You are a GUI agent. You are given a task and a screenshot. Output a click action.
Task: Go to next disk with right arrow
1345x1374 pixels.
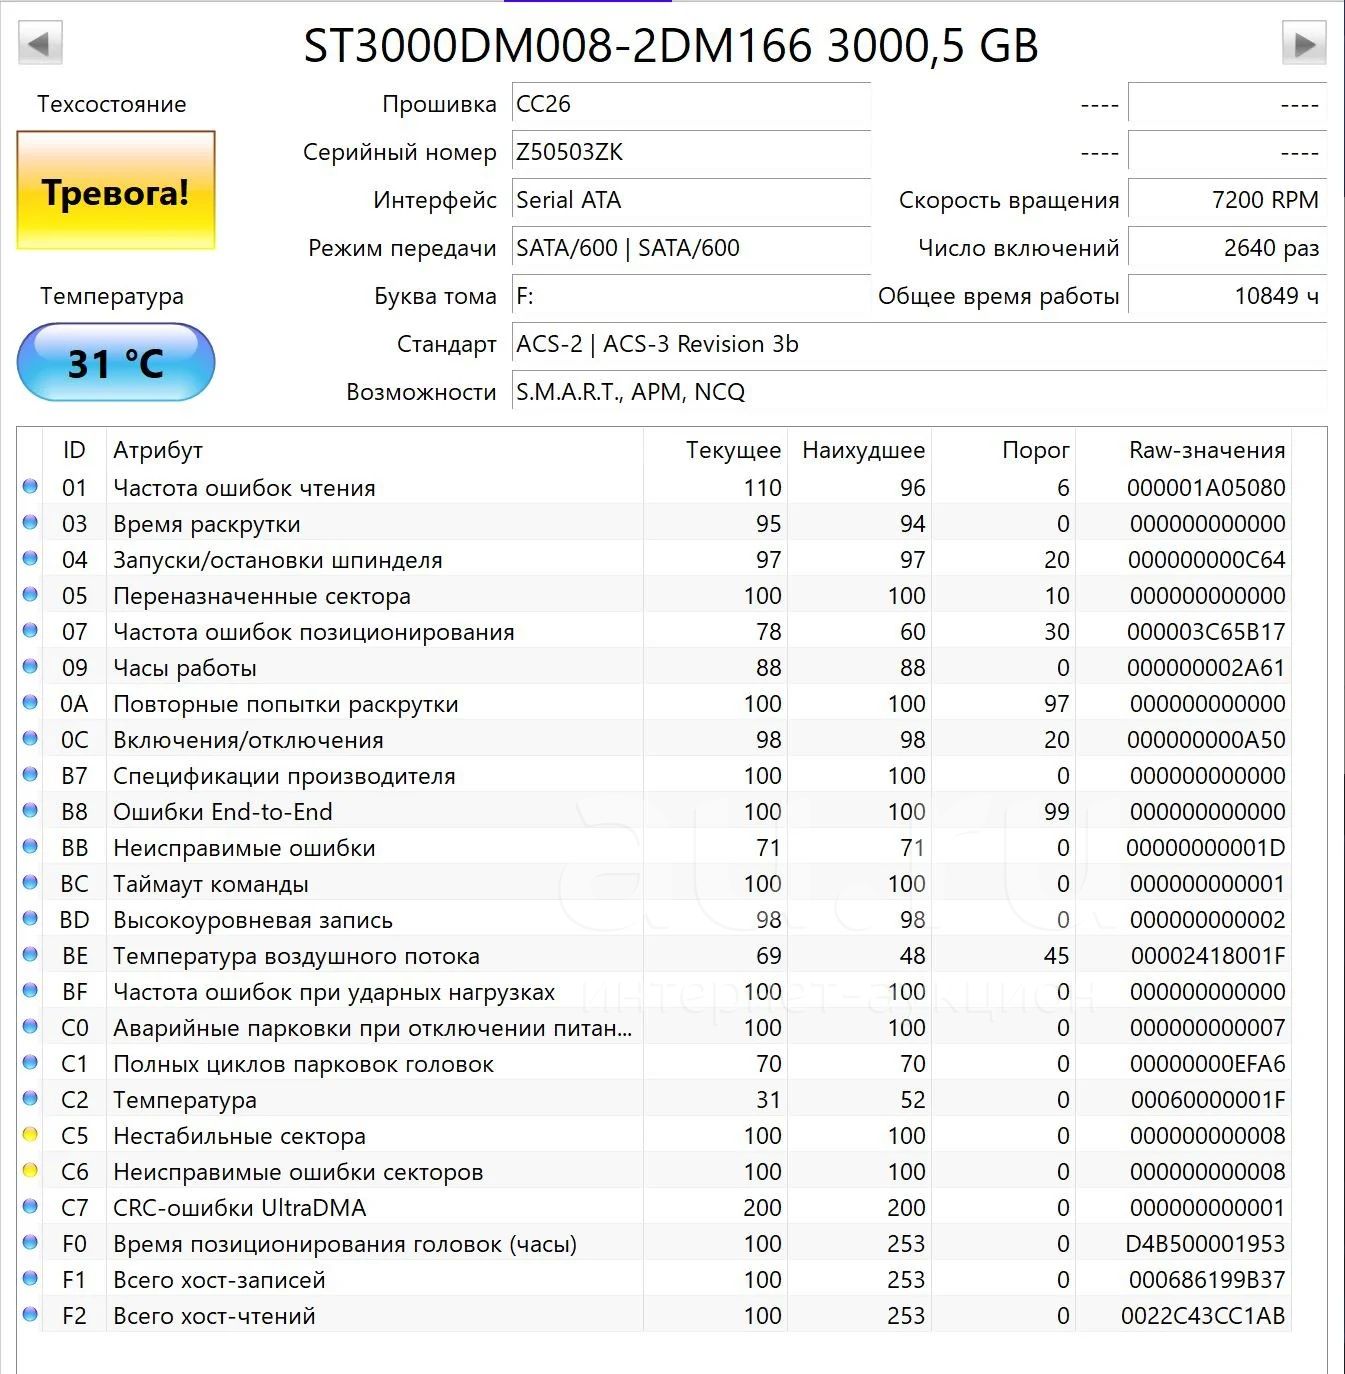1304,44
